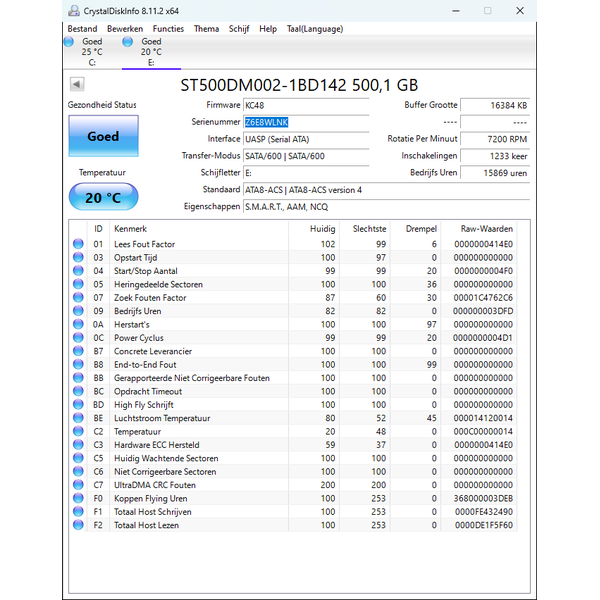The height and width of the screenshot is (600, 600).
Task: Click status orb of Luchtstroom Temperatuur row
Action: [78, 418]
